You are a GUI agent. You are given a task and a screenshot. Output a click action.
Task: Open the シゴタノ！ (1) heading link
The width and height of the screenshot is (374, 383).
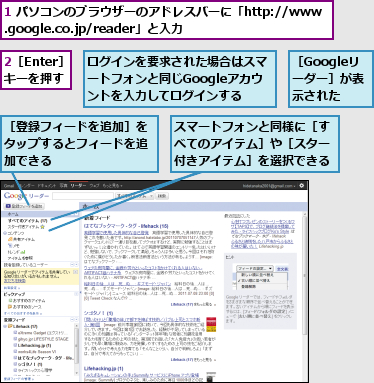[x=98, y=313]
